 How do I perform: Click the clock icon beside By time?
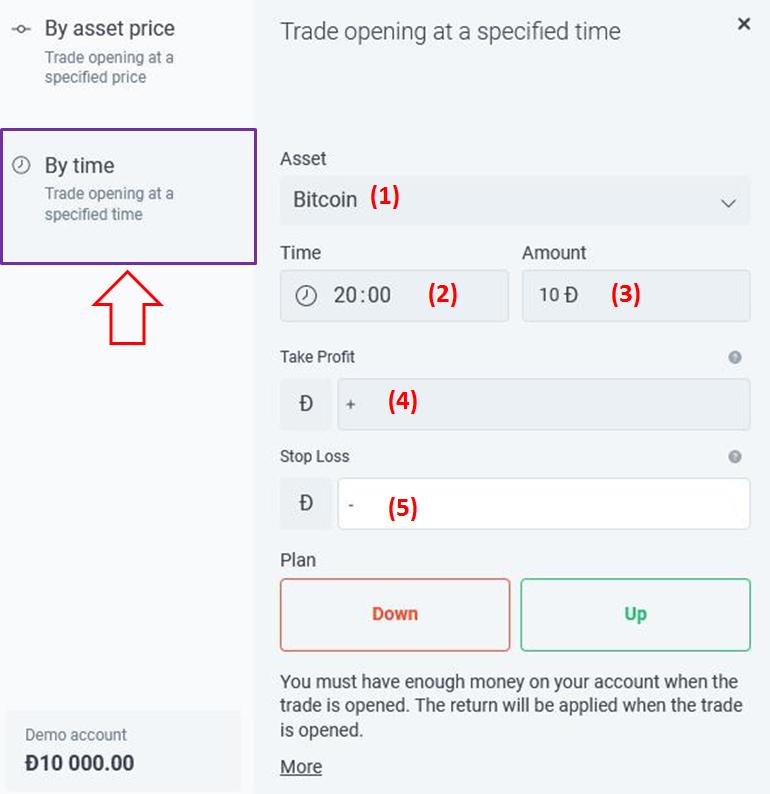tap(21, 166)
